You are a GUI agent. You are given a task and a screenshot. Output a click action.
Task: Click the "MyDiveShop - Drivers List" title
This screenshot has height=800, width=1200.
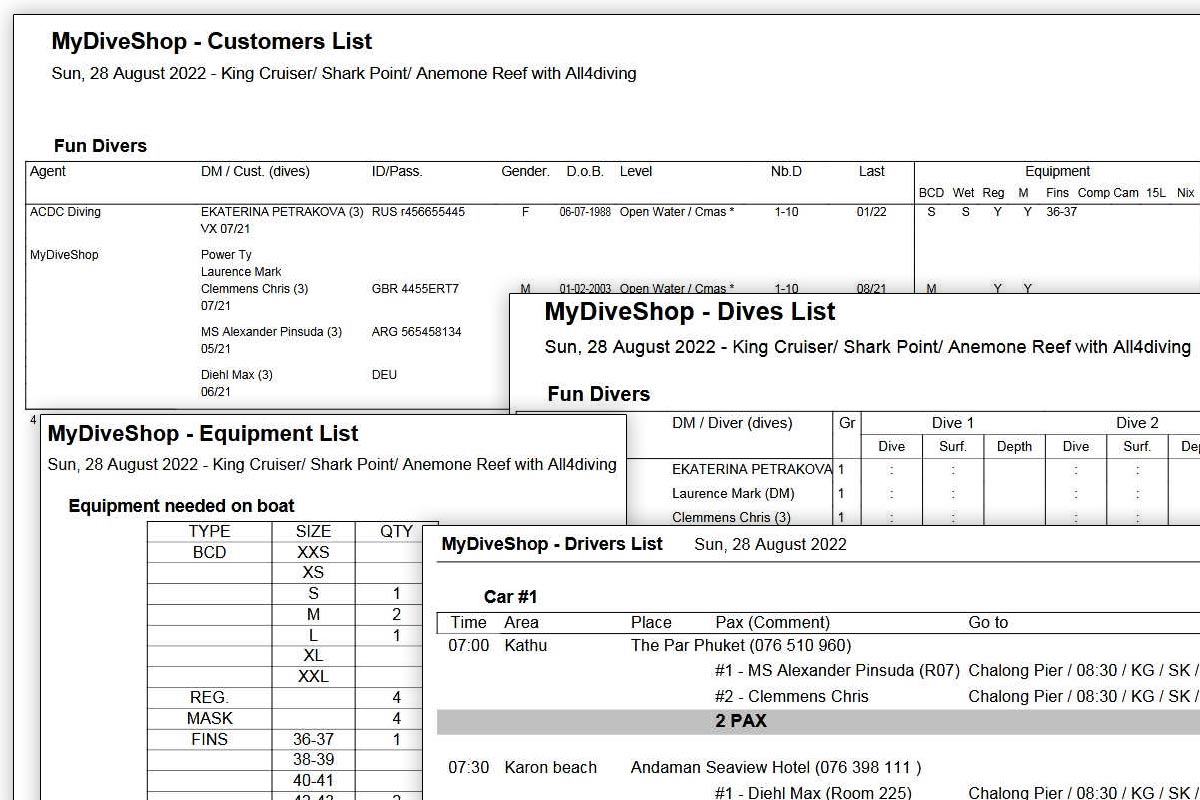(x=552, y=544)
